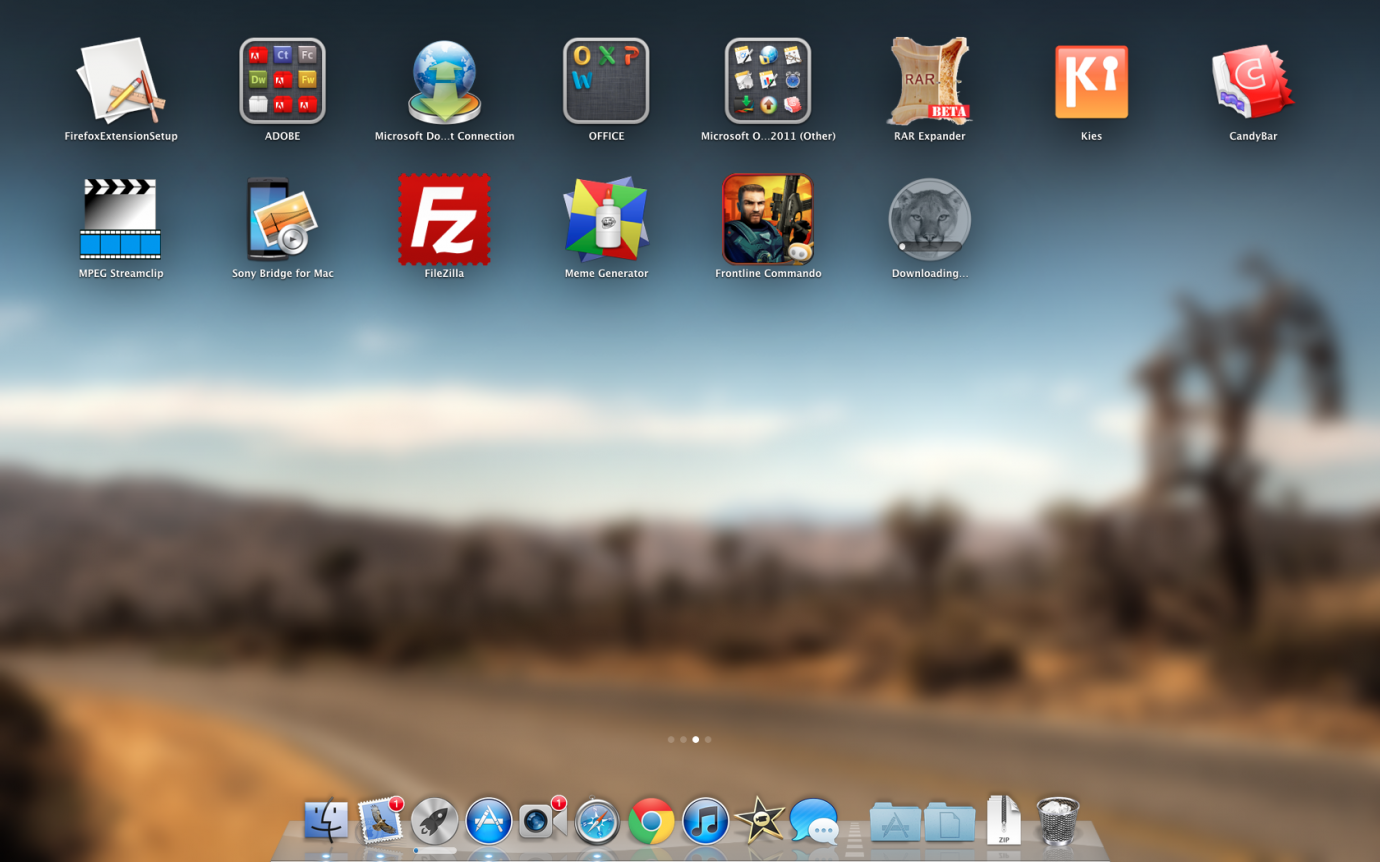1380x862 pixels.
Task: Go to the first Launchpad page dot
Action: pos(670,740)
